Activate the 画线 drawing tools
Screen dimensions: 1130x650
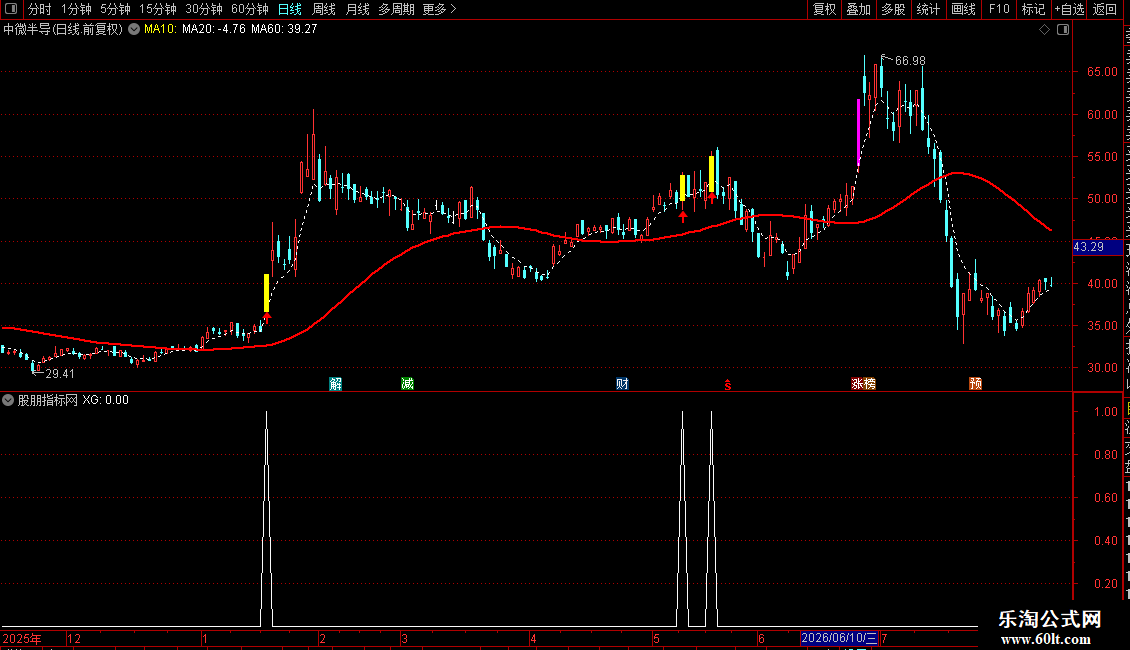click(963, 9)
